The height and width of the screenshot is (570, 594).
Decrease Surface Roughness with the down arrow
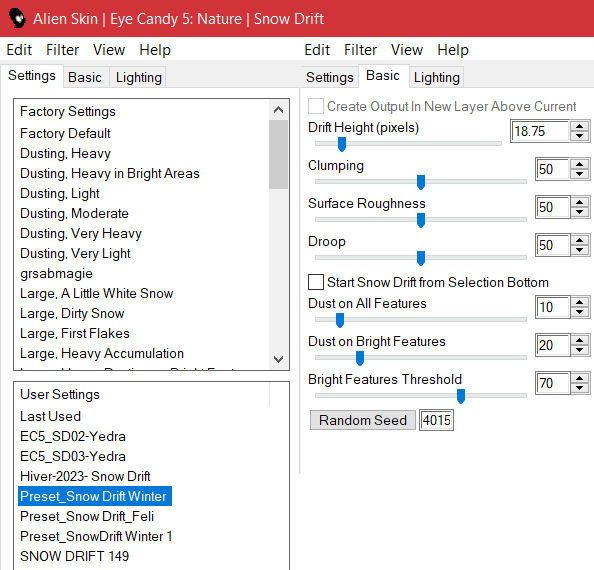pos(579,212)
